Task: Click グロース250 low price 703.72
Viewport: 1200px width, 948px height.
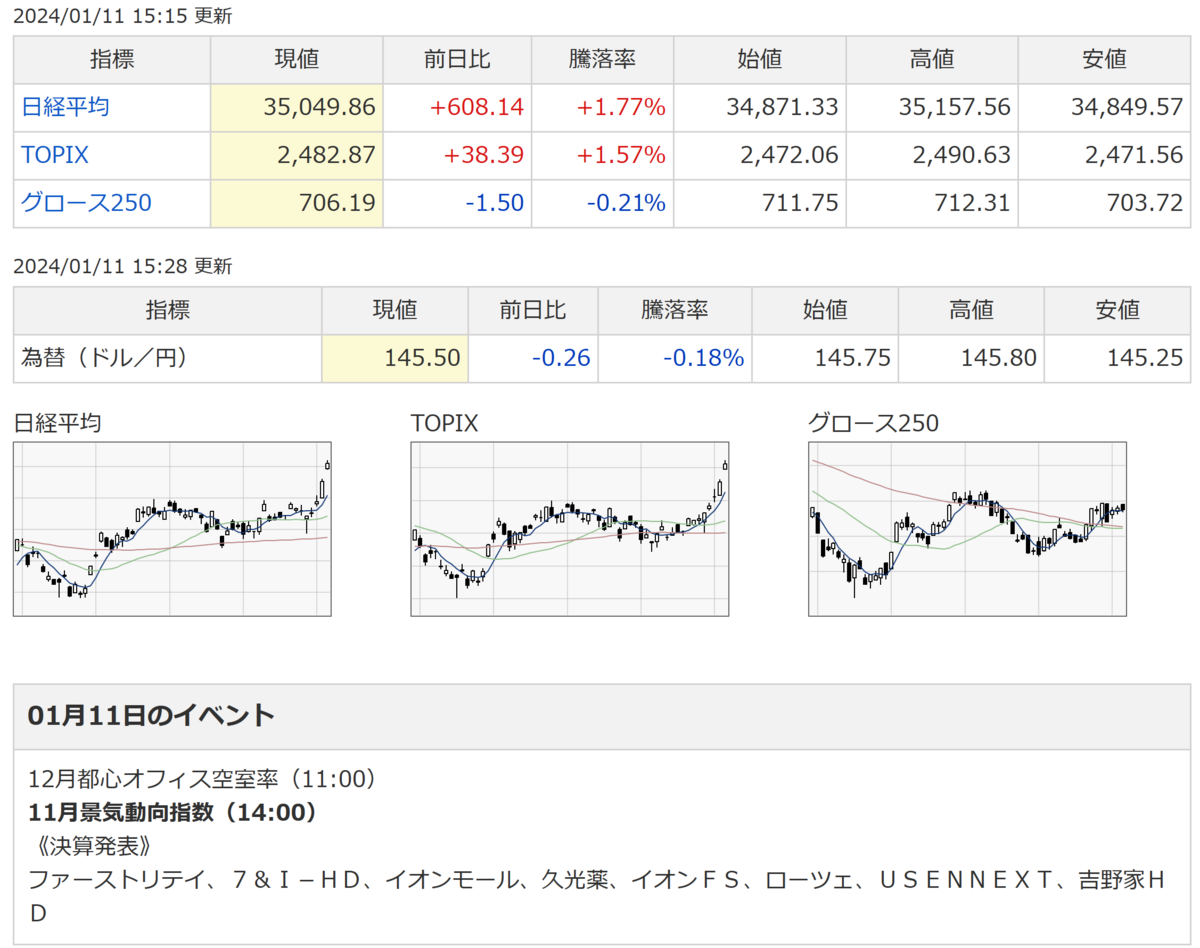Action: click(1145, 203)
